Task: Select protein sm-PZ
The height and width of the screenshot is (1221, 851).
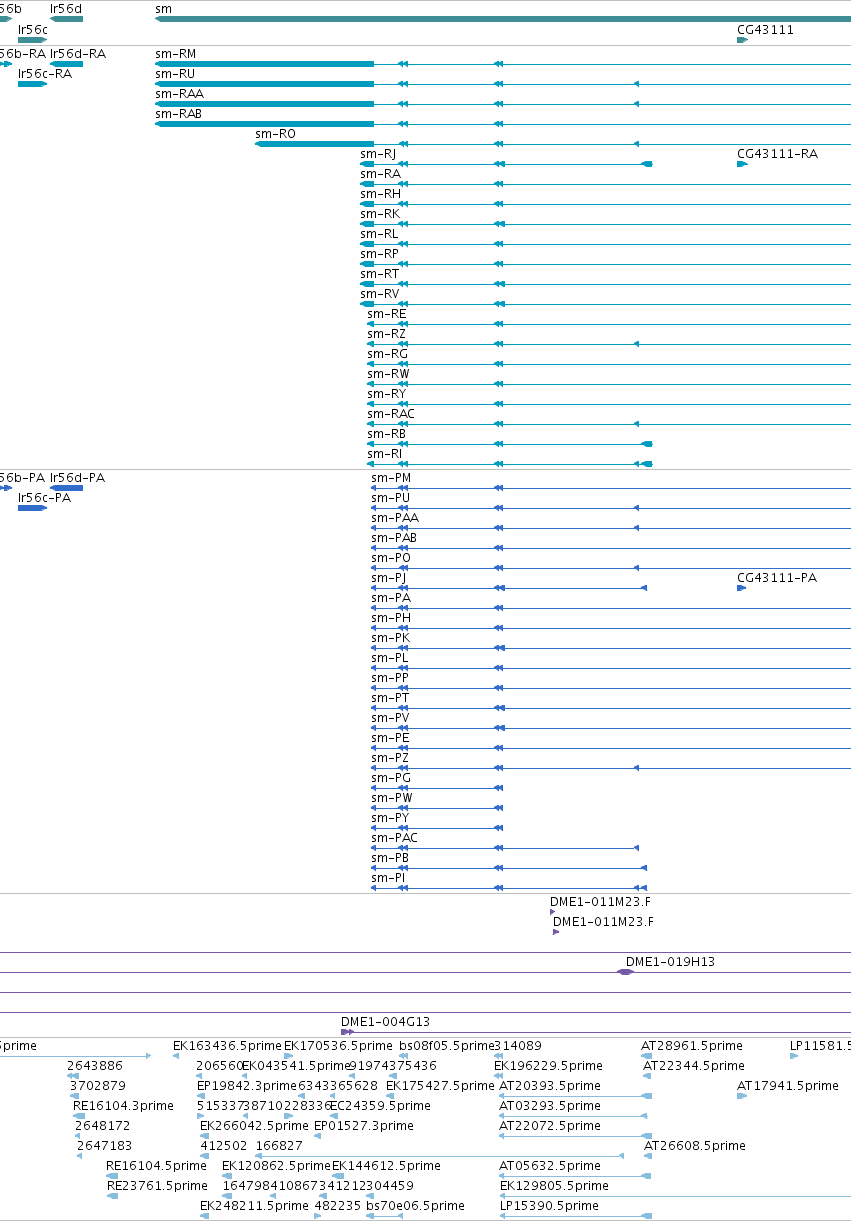Action: point(391,757)
